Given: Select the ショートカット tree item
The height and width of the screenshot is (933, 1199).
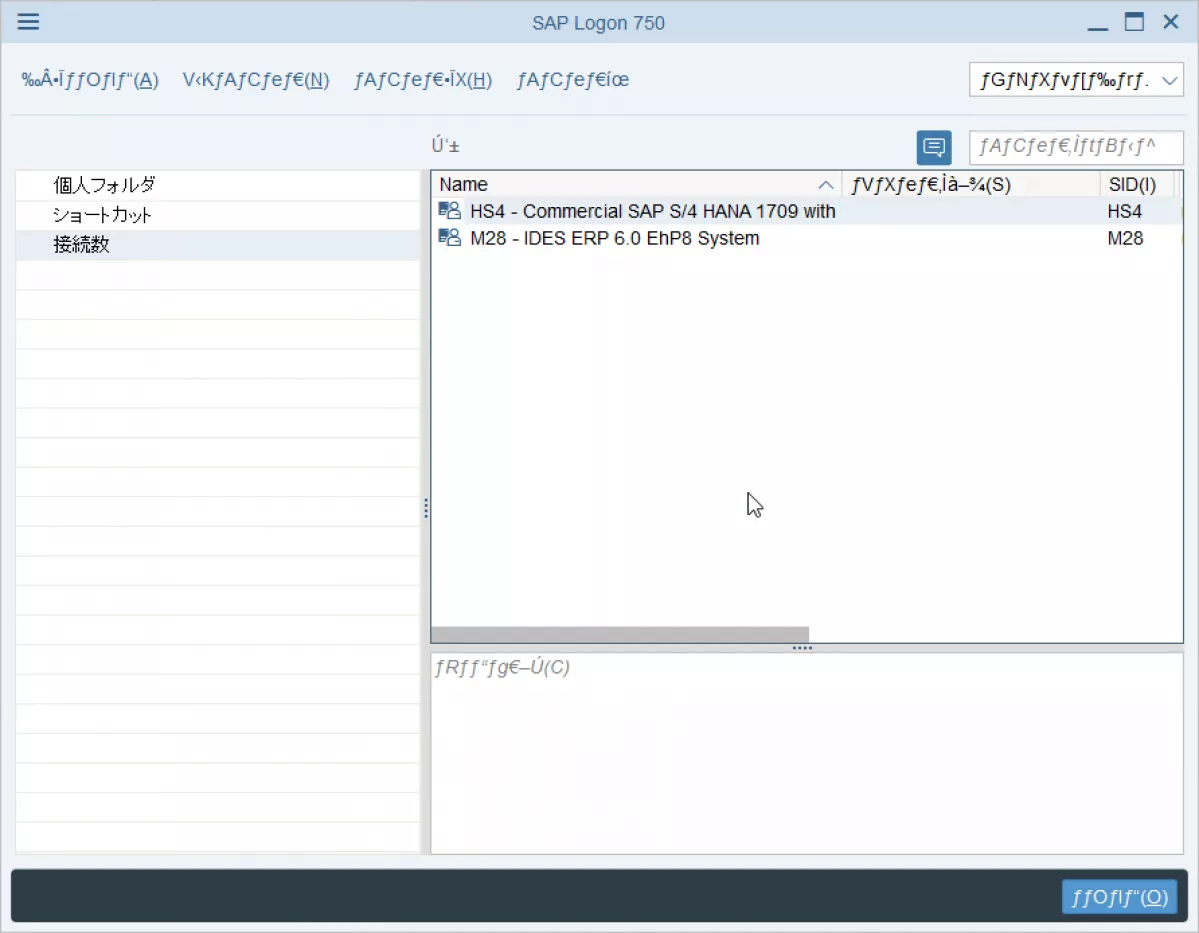Looking at the screenshot, I should pyautogui.click(x=218, y=215).
